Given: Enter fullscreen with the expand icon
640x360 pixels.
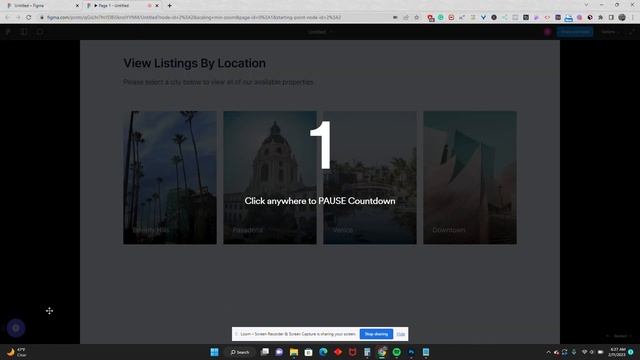Looking at the screenshot, I should (x=631, y=32).
